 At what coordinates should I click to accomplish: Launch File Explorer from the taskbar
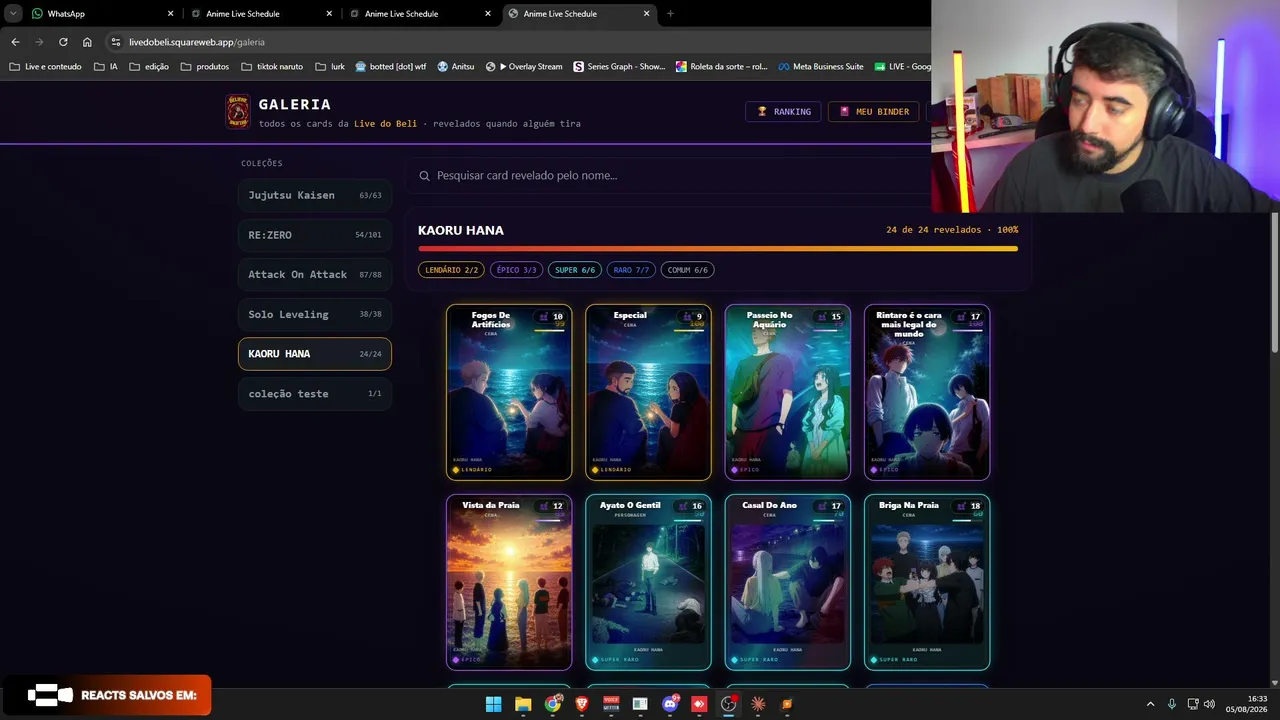tap(523, 704)
